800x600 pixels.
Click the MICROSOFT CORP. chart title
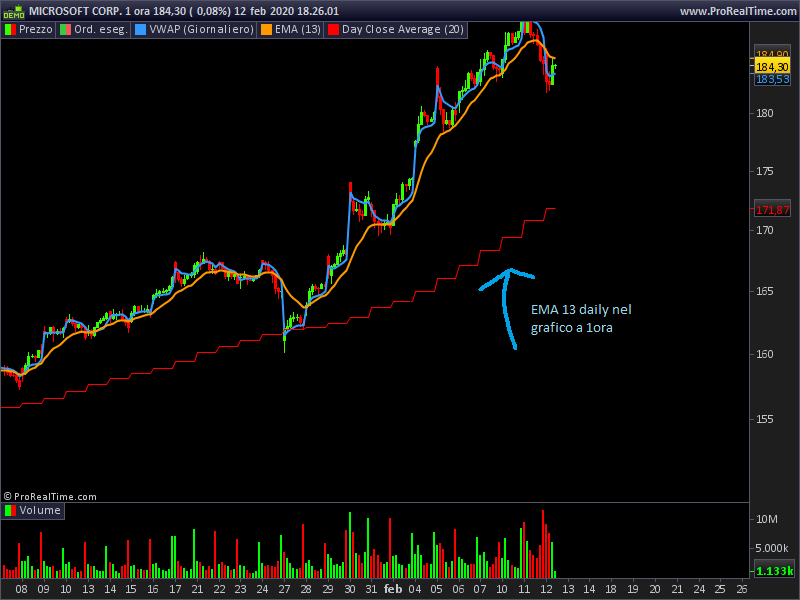point(184,11)
